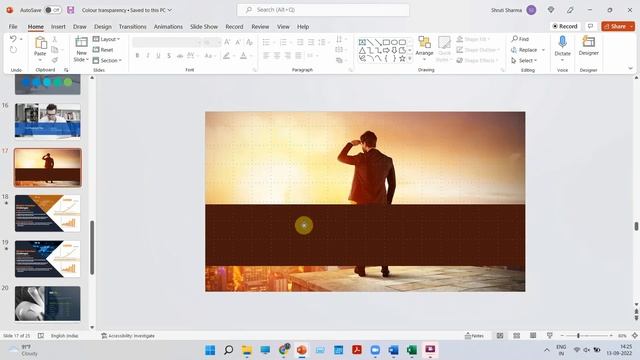Expand the shapes gallery More arrow

[x=410, y=59]
